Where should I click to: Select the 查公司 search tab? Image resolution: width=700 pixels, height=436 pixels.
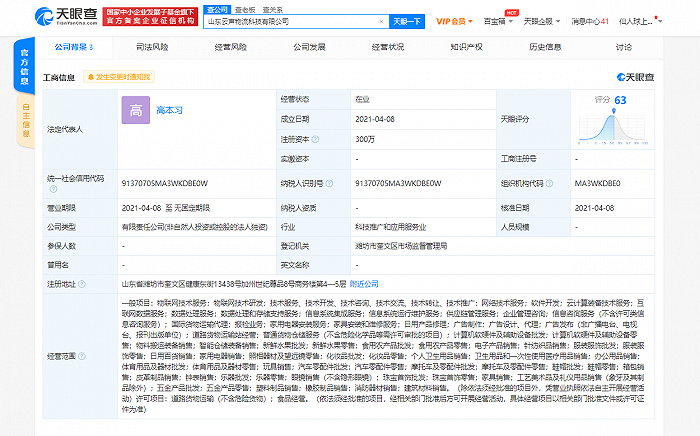pyautogui.click(x=217, y=9)
